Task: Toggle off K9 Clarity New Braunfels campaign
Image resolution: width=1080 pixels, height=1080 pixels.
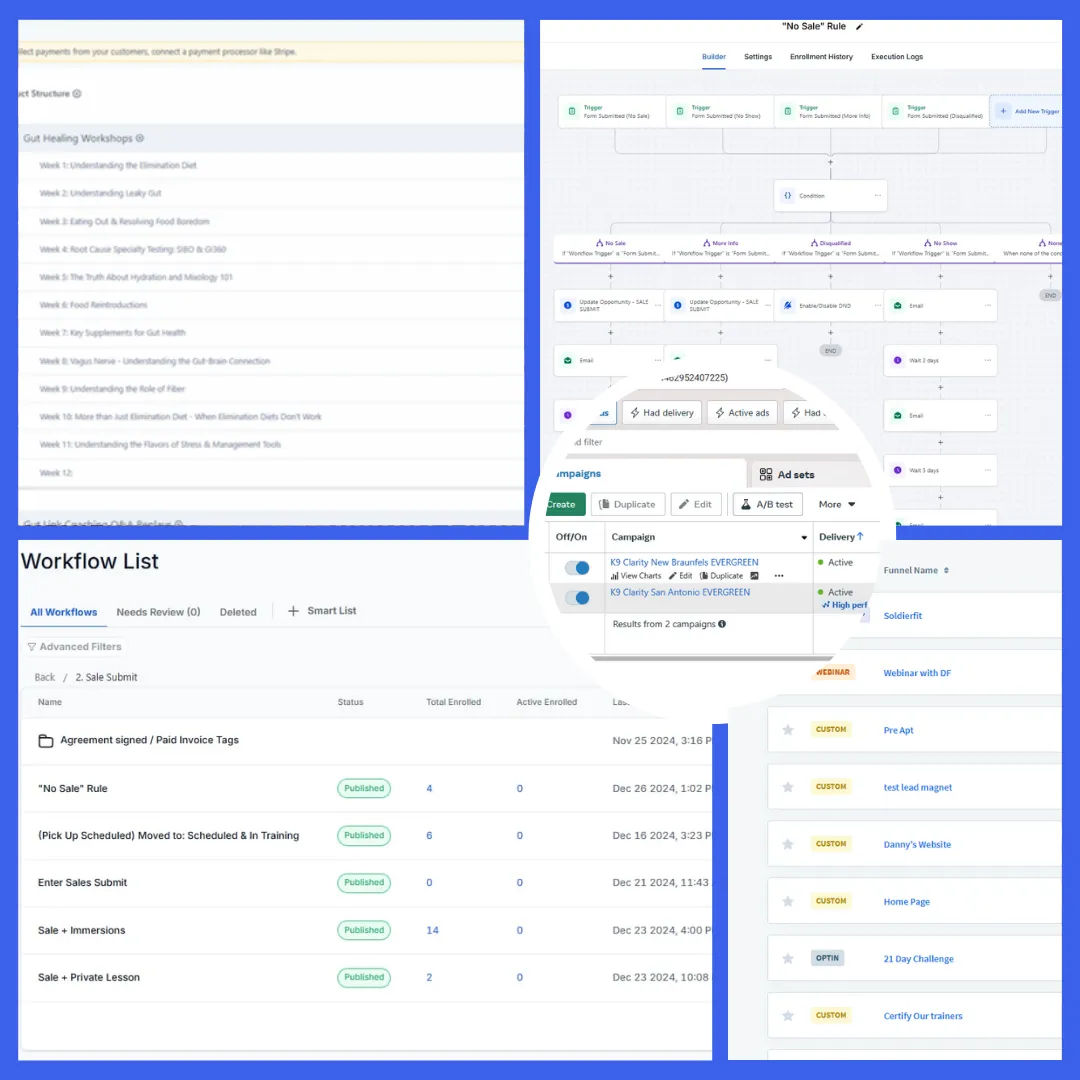Action: click(x=577, y=568)
